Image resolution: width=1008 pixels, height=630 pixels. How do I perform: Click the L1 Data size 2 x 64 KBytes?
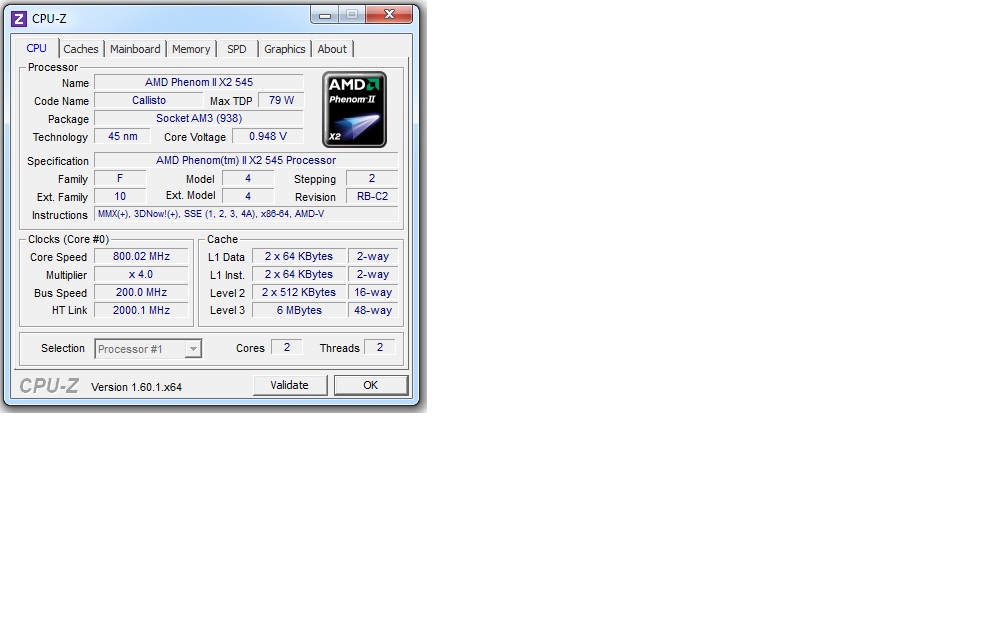[299, 256]
